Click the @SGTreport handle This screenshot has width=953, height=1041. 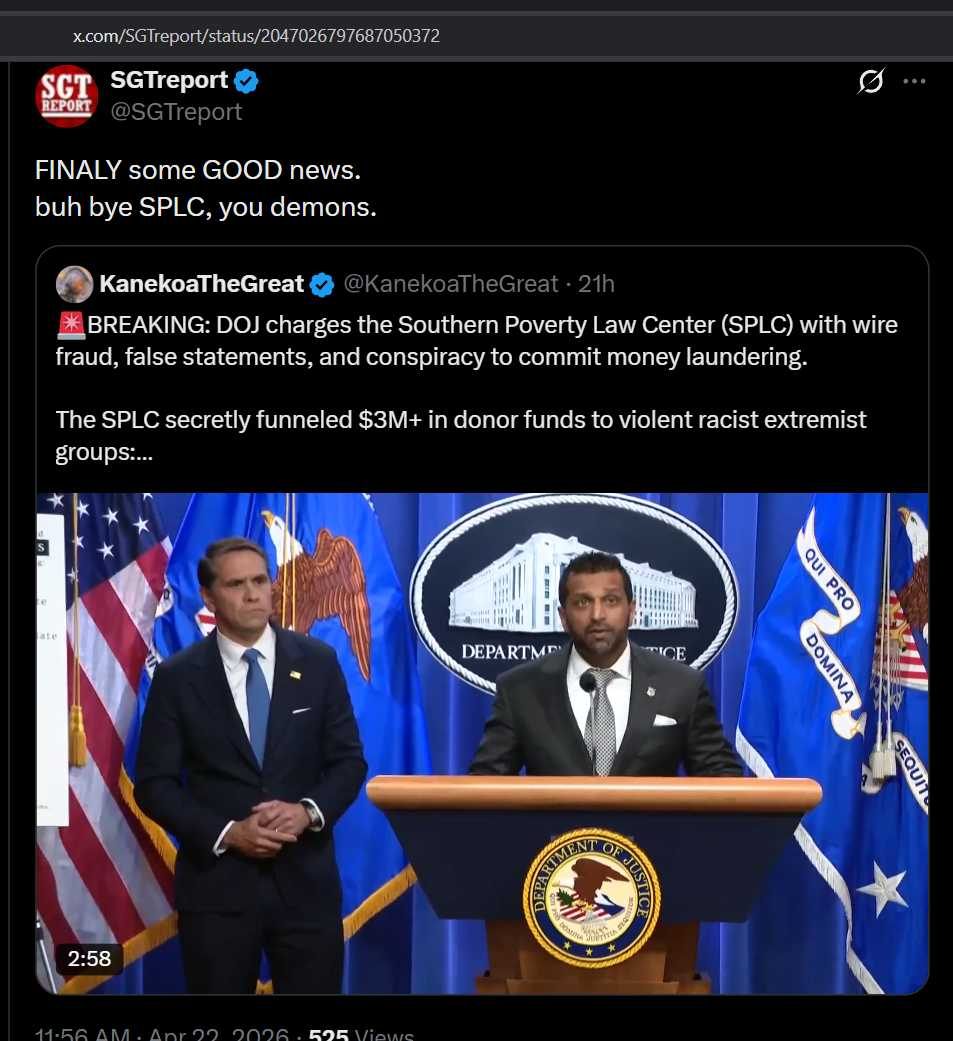click(x=176, y=112)
